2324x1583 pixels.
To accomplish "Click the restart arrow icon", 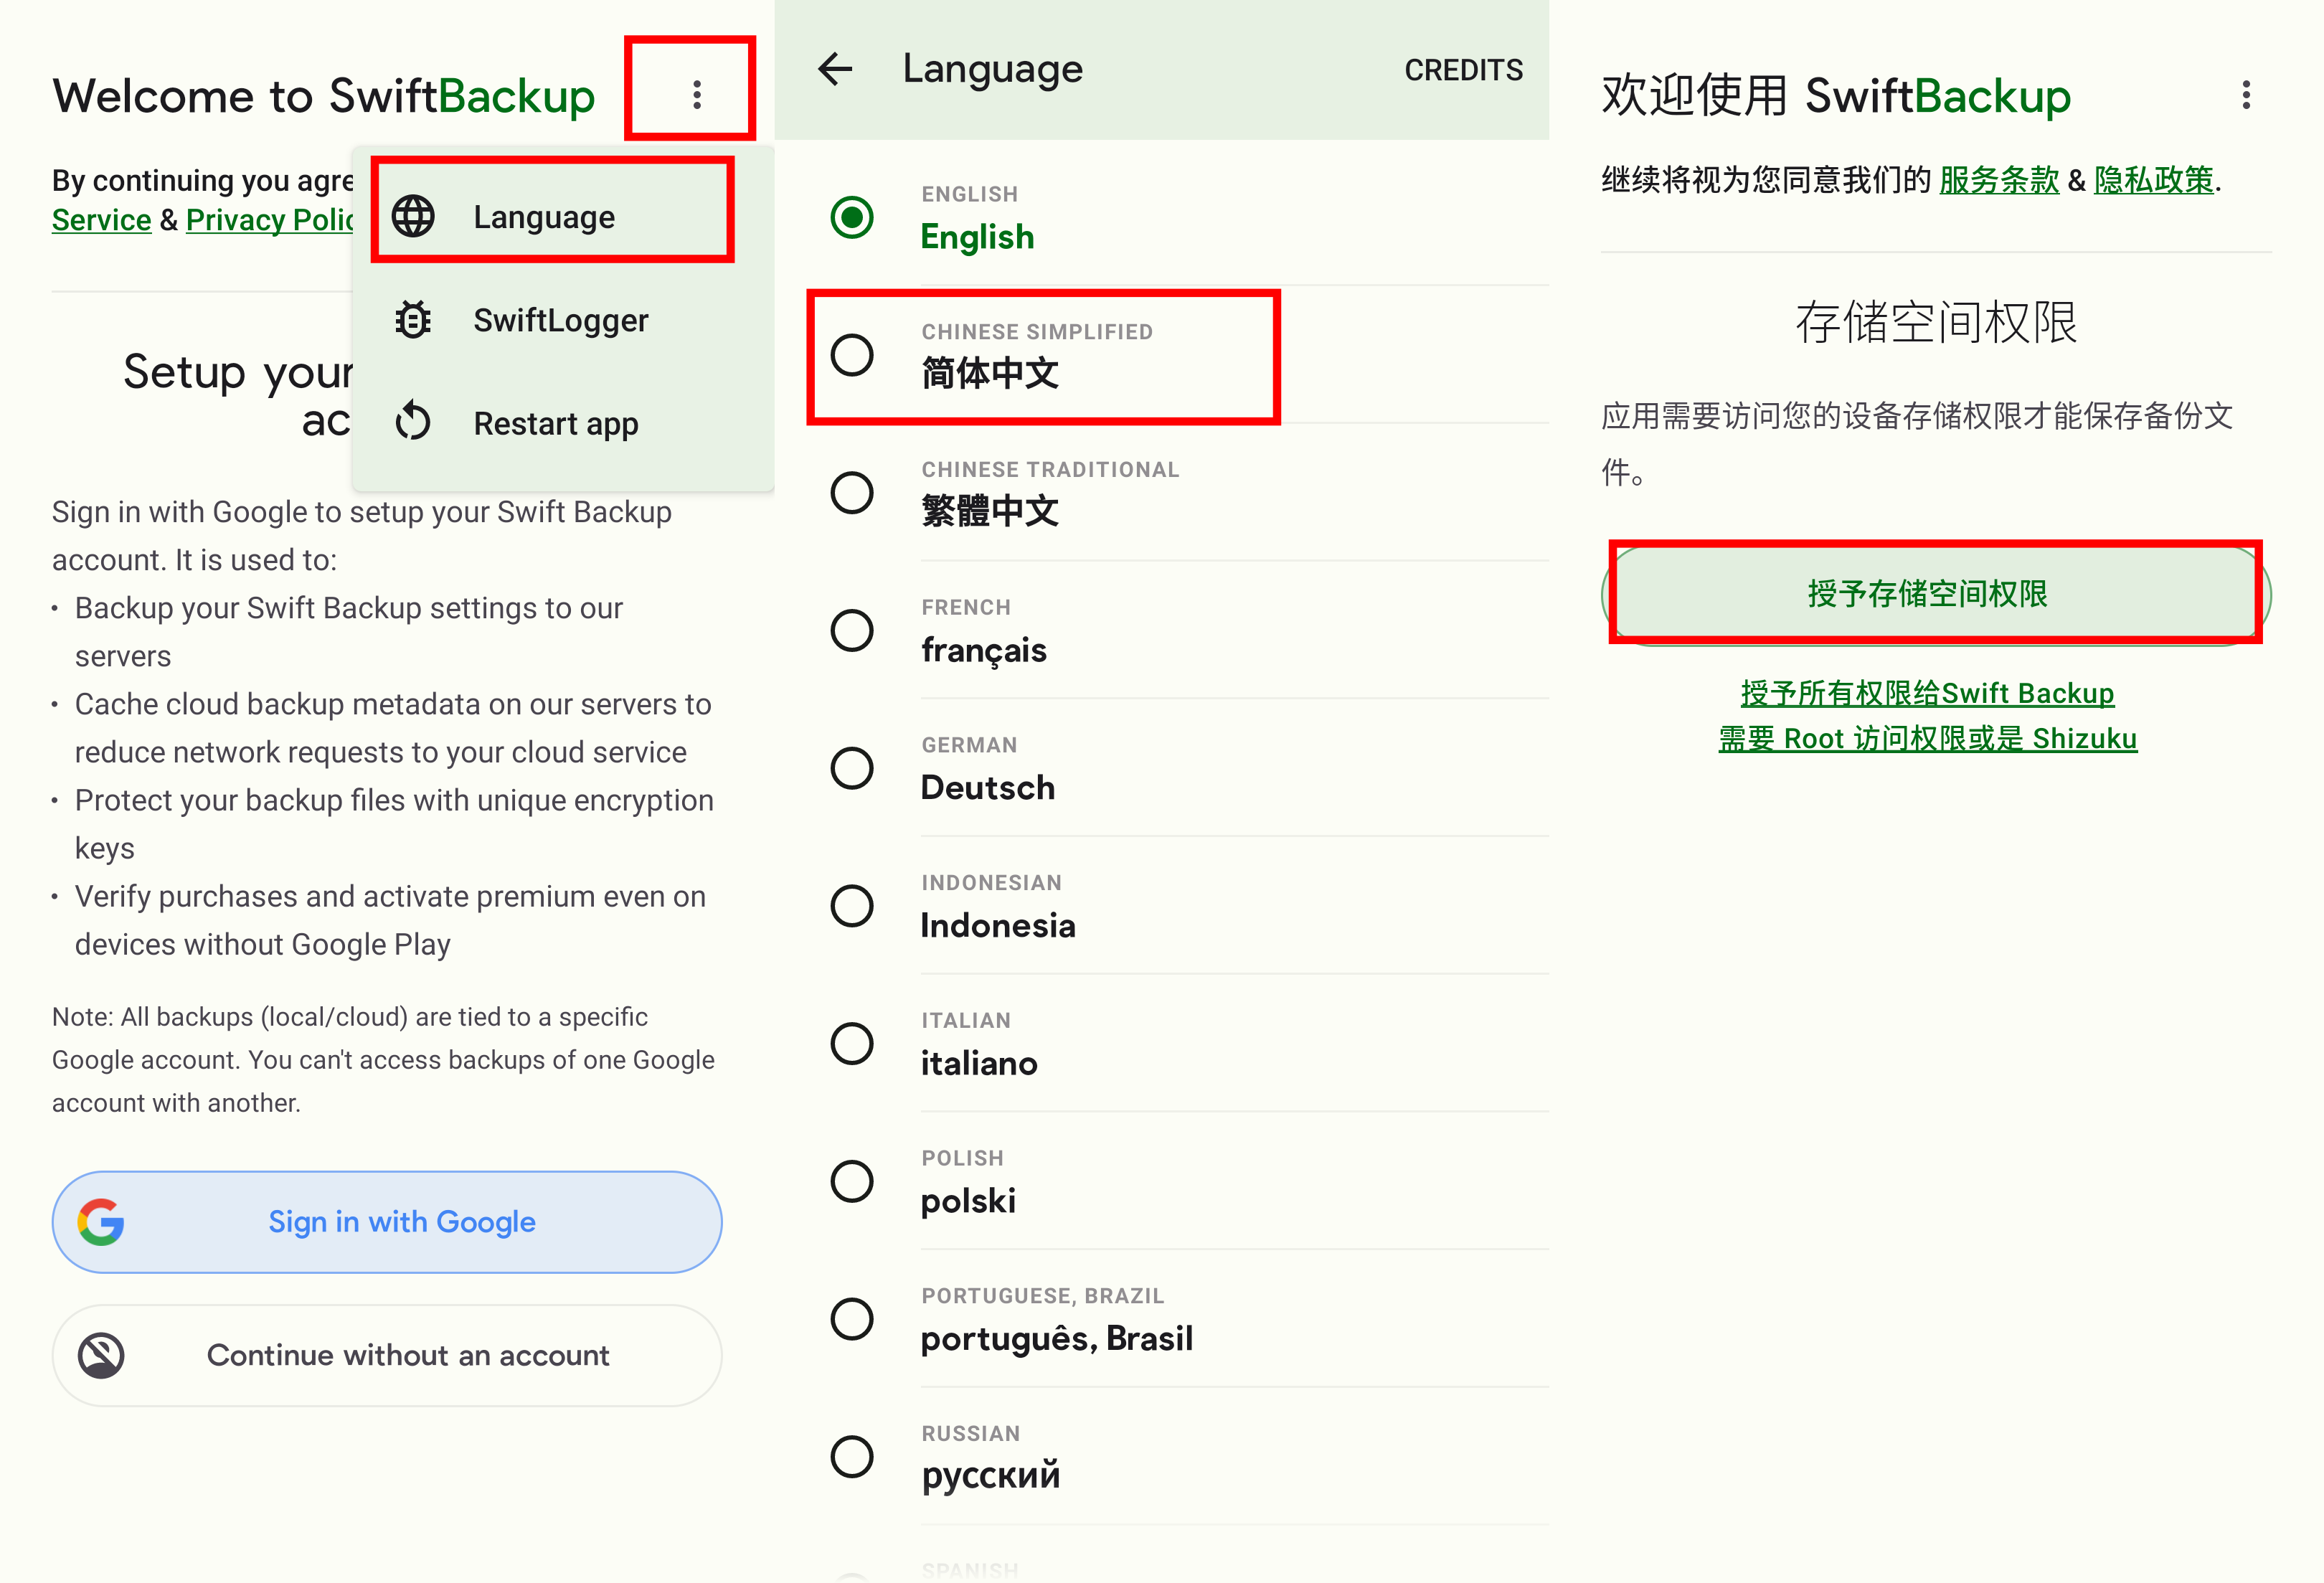I will click(x=413, y=422).
